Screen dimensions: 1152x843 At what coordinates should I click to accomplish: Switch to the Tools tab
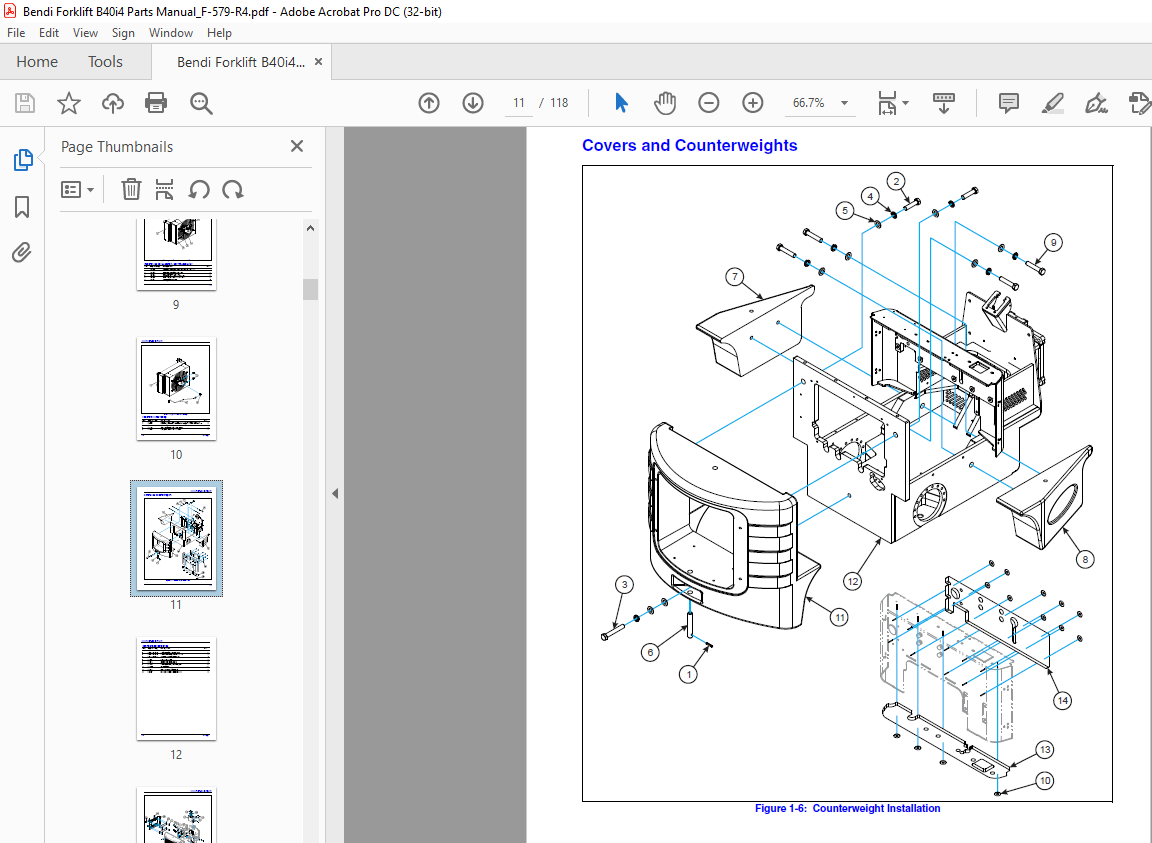105,62
